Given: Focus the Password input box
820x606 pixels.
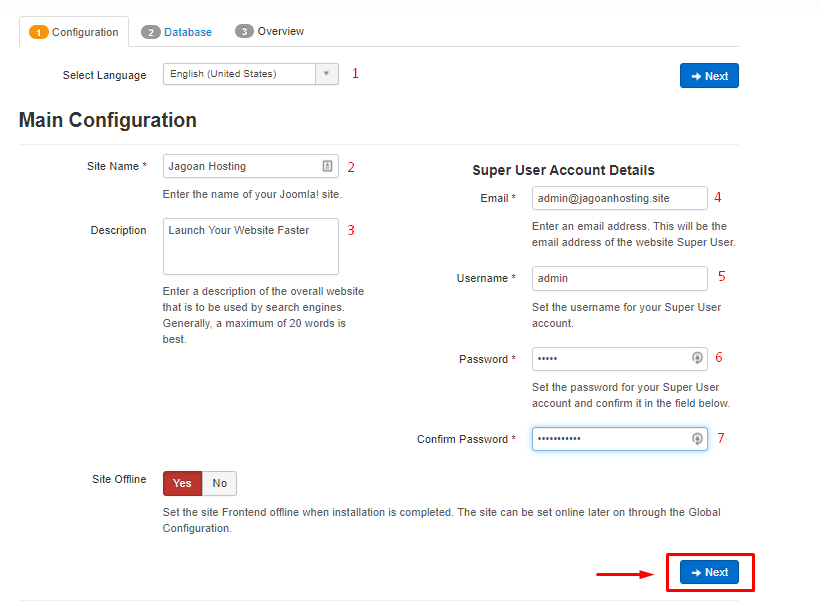Looking at the screenshot, I should click(x=610, y=359).
